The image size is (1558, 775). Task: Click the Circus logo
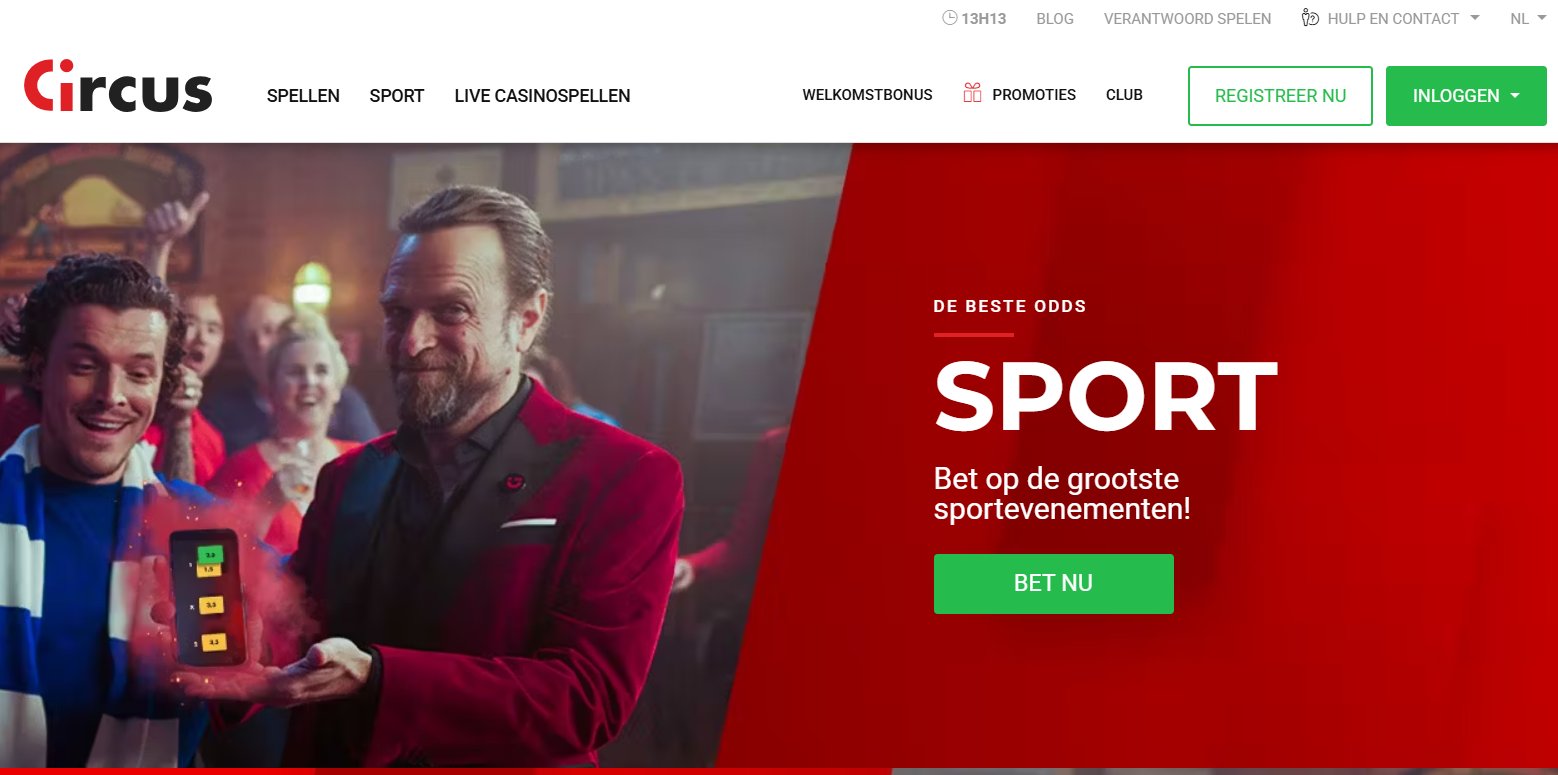point(118,87)
